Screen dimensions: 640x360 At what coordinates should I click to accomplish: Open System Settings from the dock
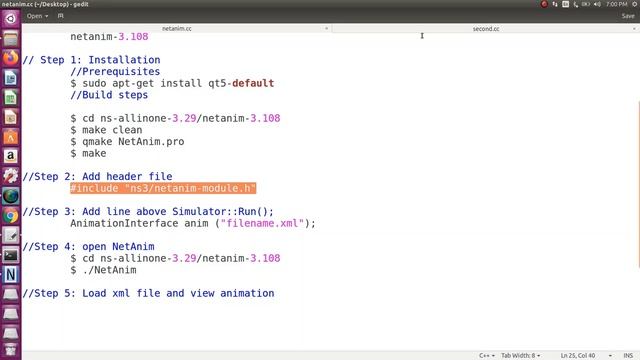pyautogui.click(x=11, y=176)
